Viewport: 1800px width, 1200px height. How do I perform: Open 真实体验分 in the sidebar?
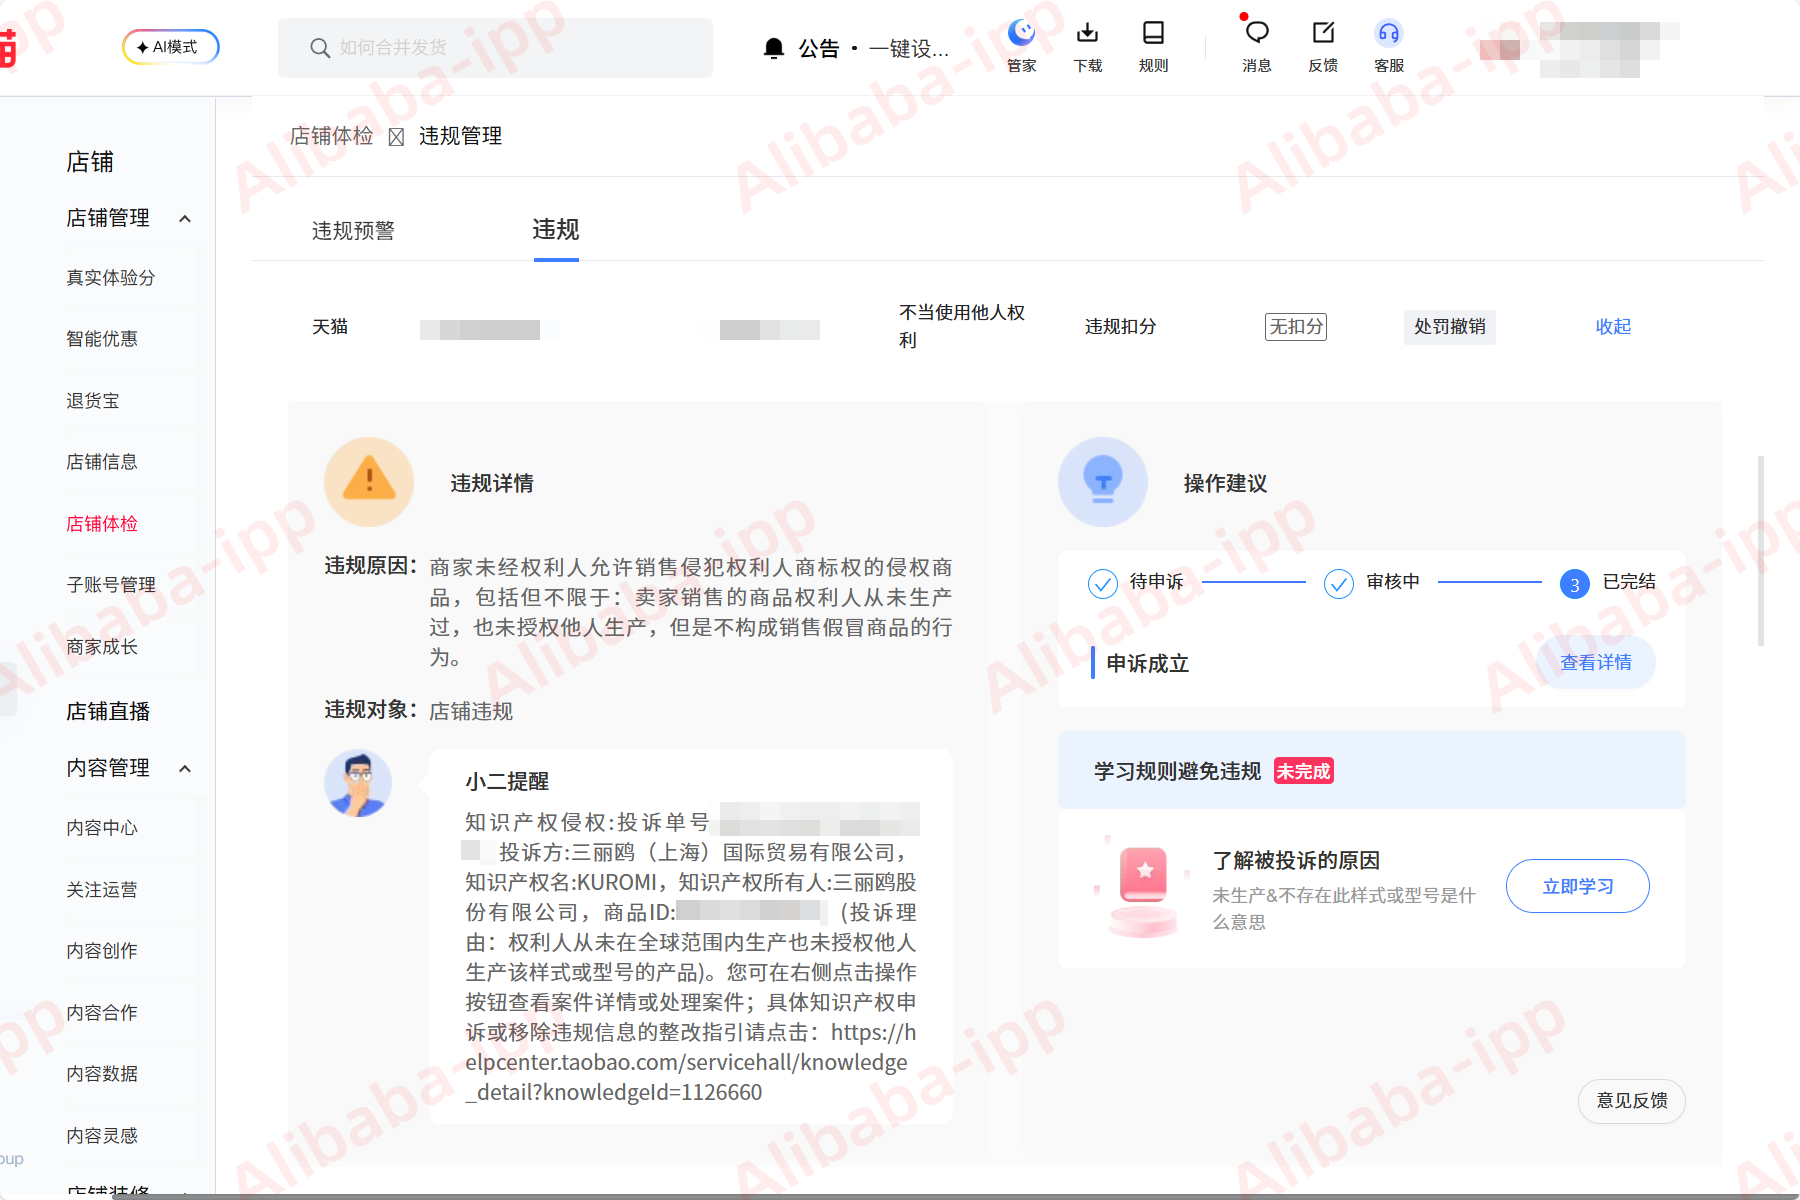pyautogui.click(x=111, y=277)
